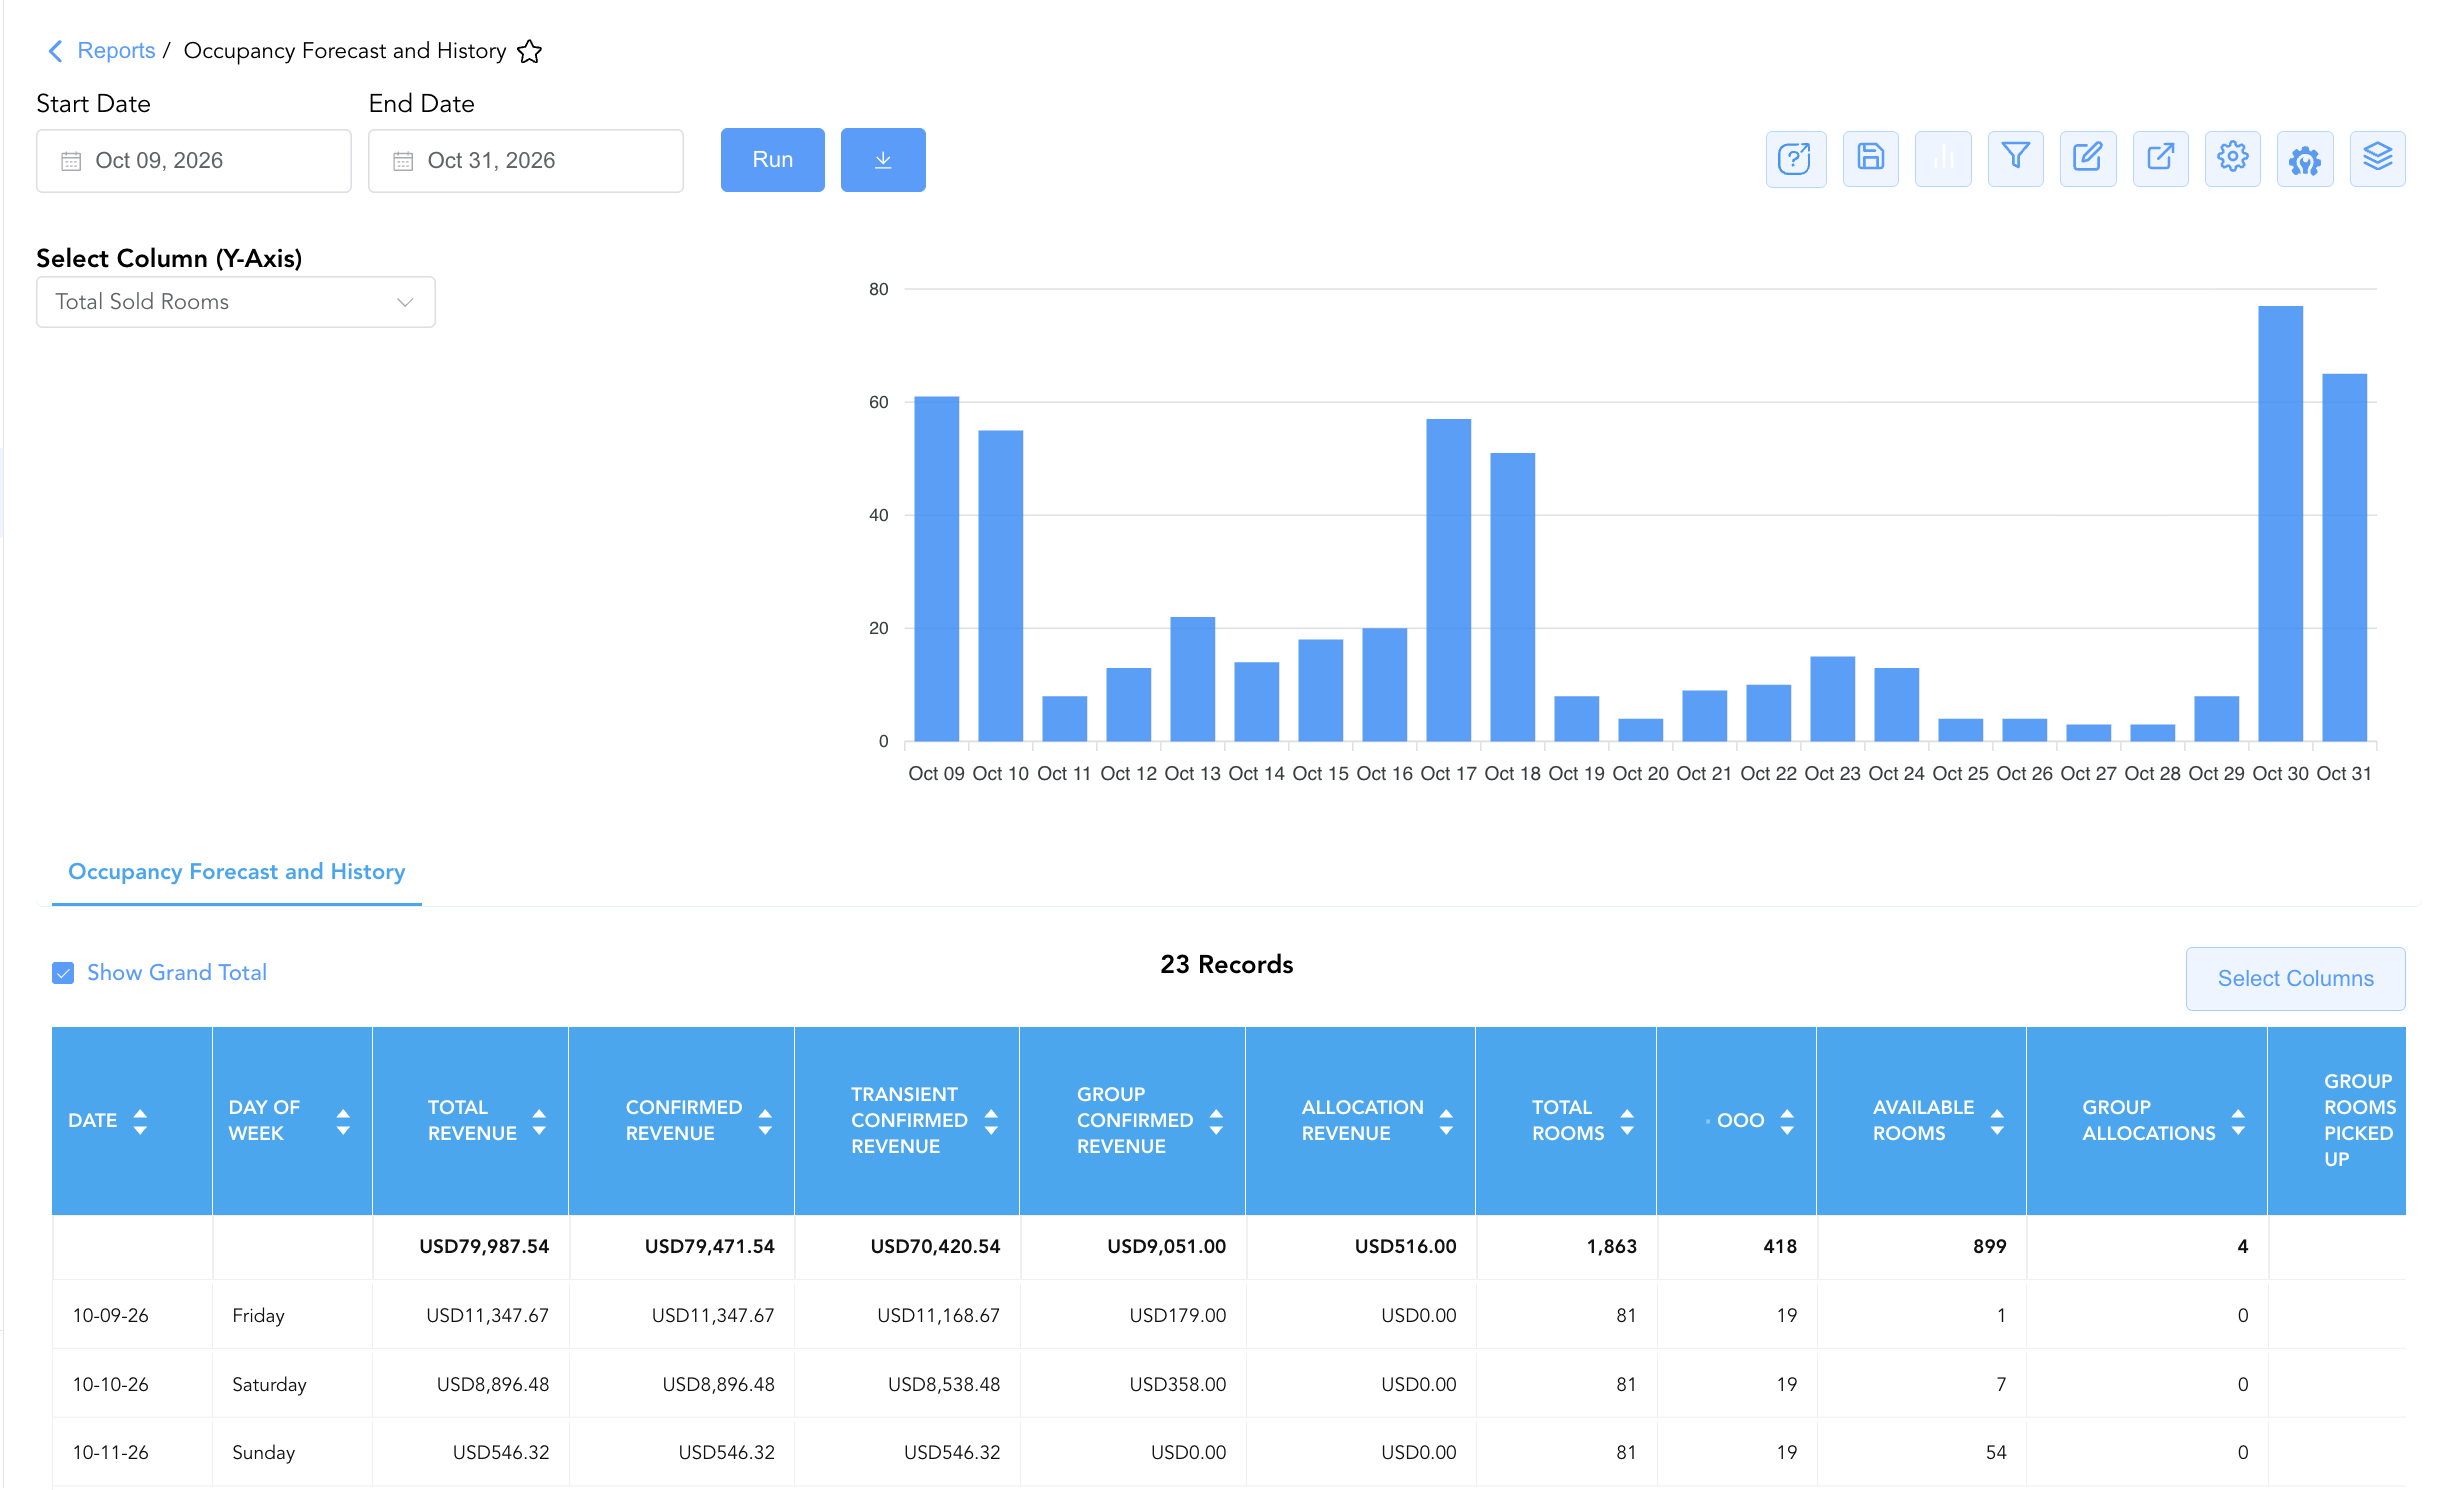Screen dimensions: 2438x1490
Task: Expand the Total Sold Rooms Y-Axis dropdown
Action: [236, 302]
